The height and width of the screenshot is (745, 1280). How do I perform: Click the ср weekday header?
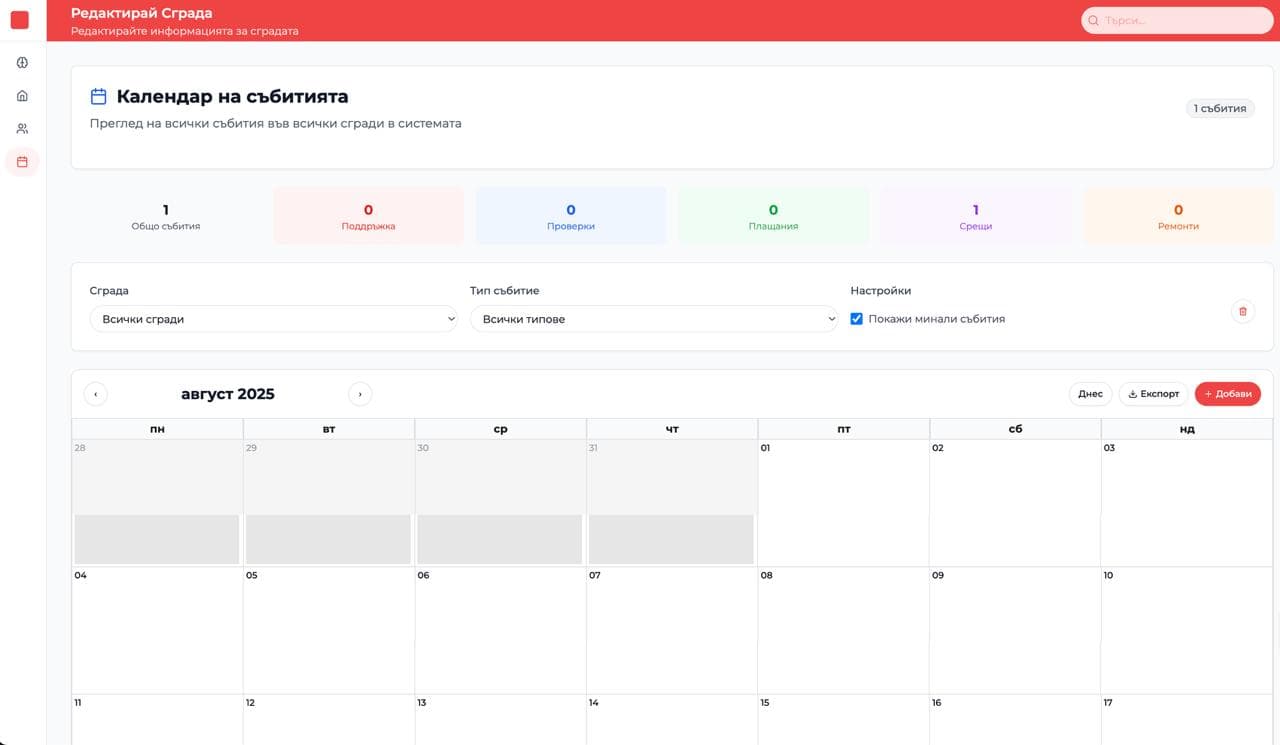[x=500, y=429]
